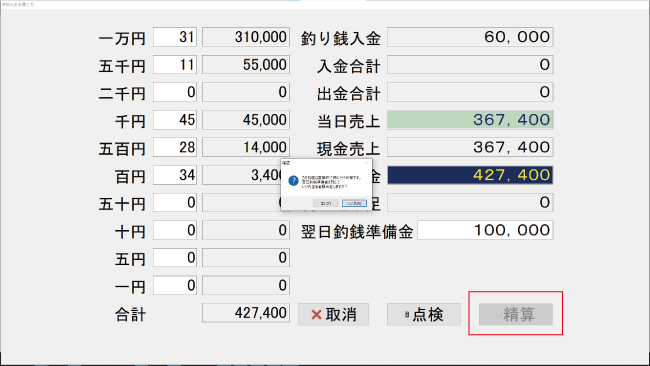Click the red X icon on 取消 button
650x366 pixels.
316,315
